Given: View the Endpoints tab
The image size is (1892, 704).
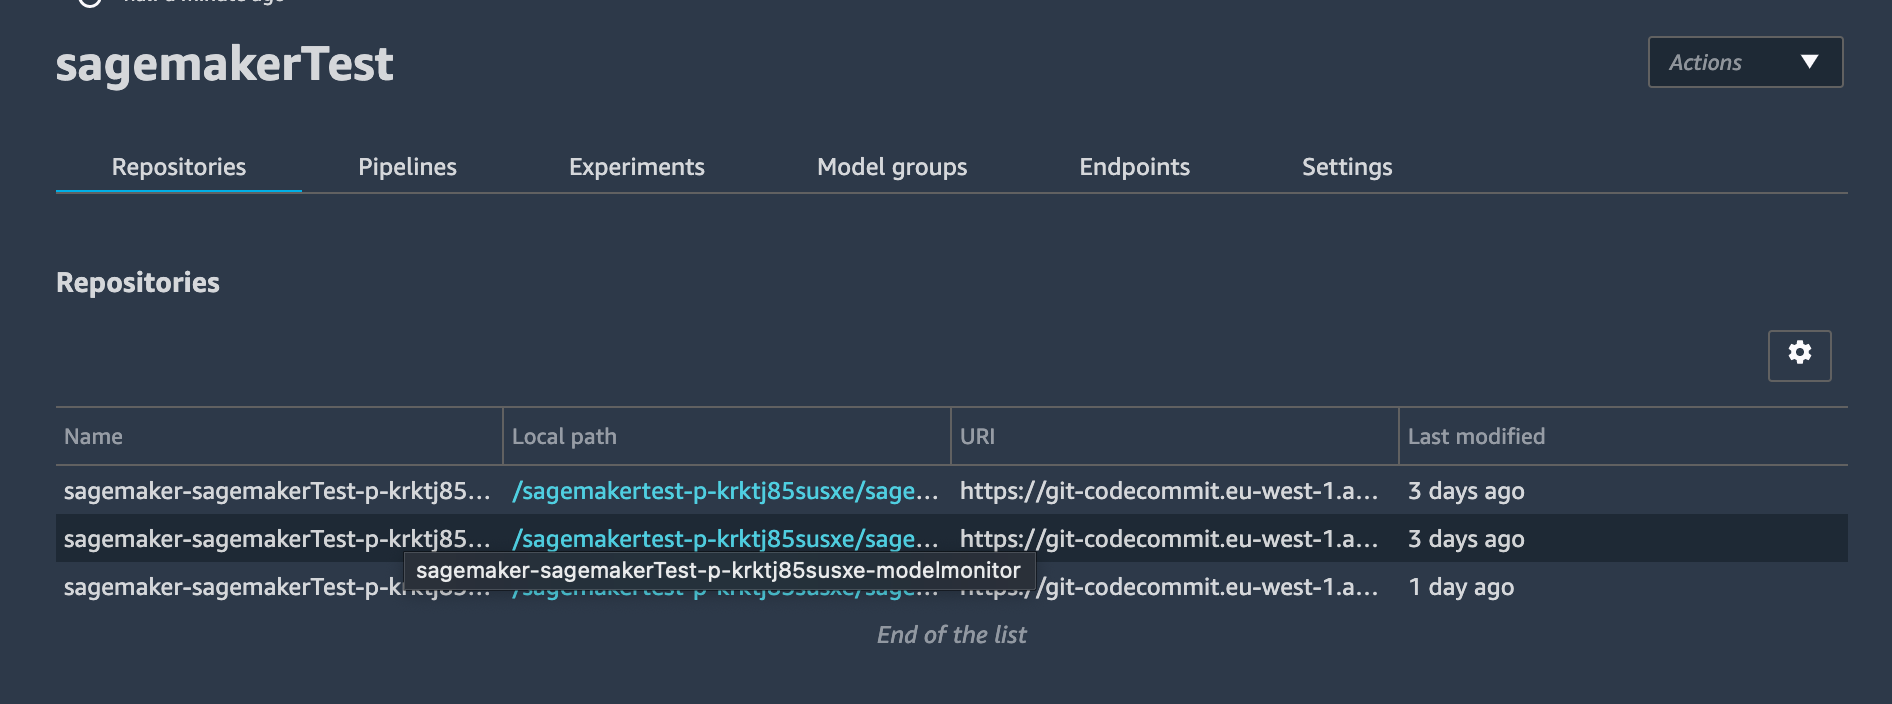Looking at the screenshot, I should click(1134, 167).
